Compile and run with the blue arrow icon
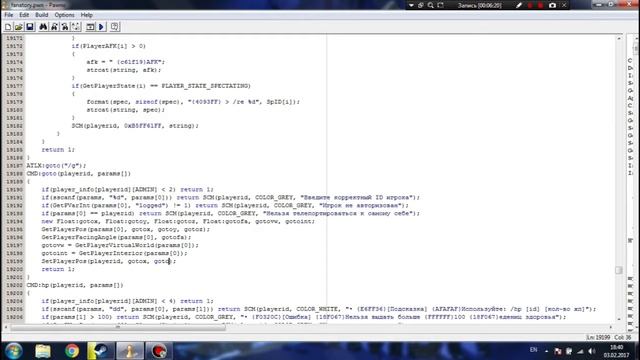Image resolution: width=640 pixels, height=360 pixels. 102,27
